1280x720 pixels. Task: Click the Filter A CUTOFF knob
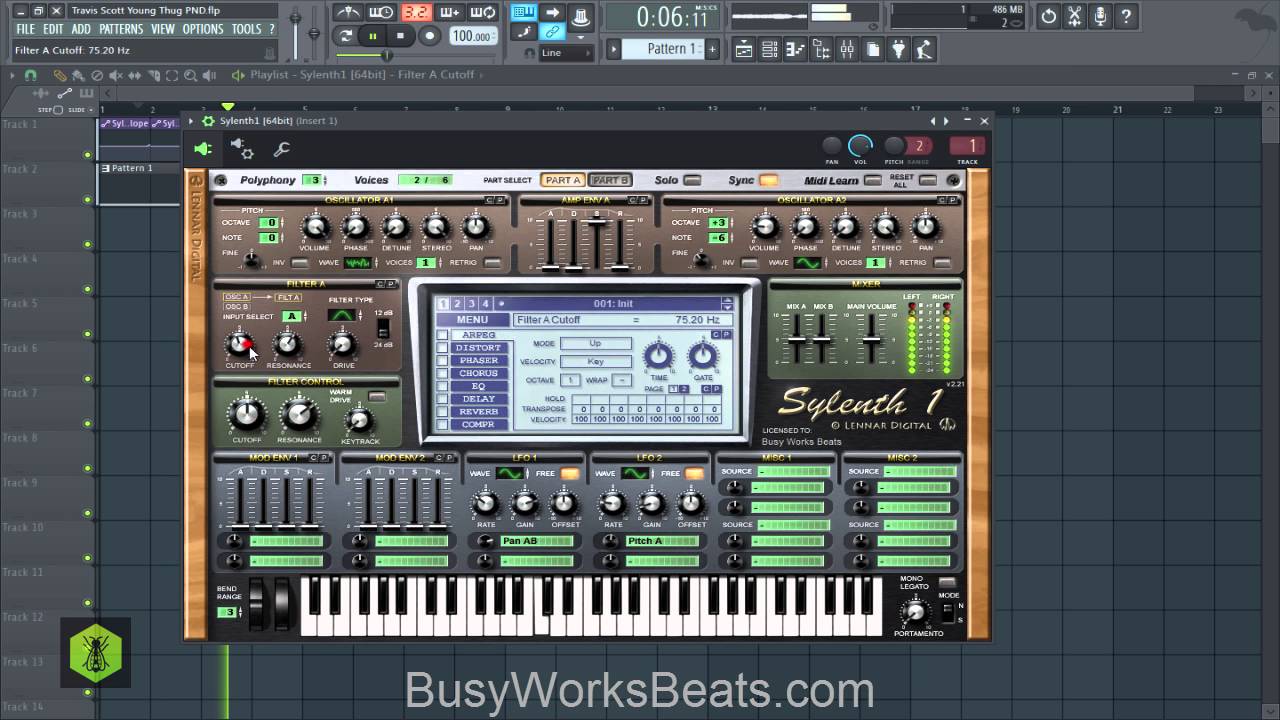point(240,344)
